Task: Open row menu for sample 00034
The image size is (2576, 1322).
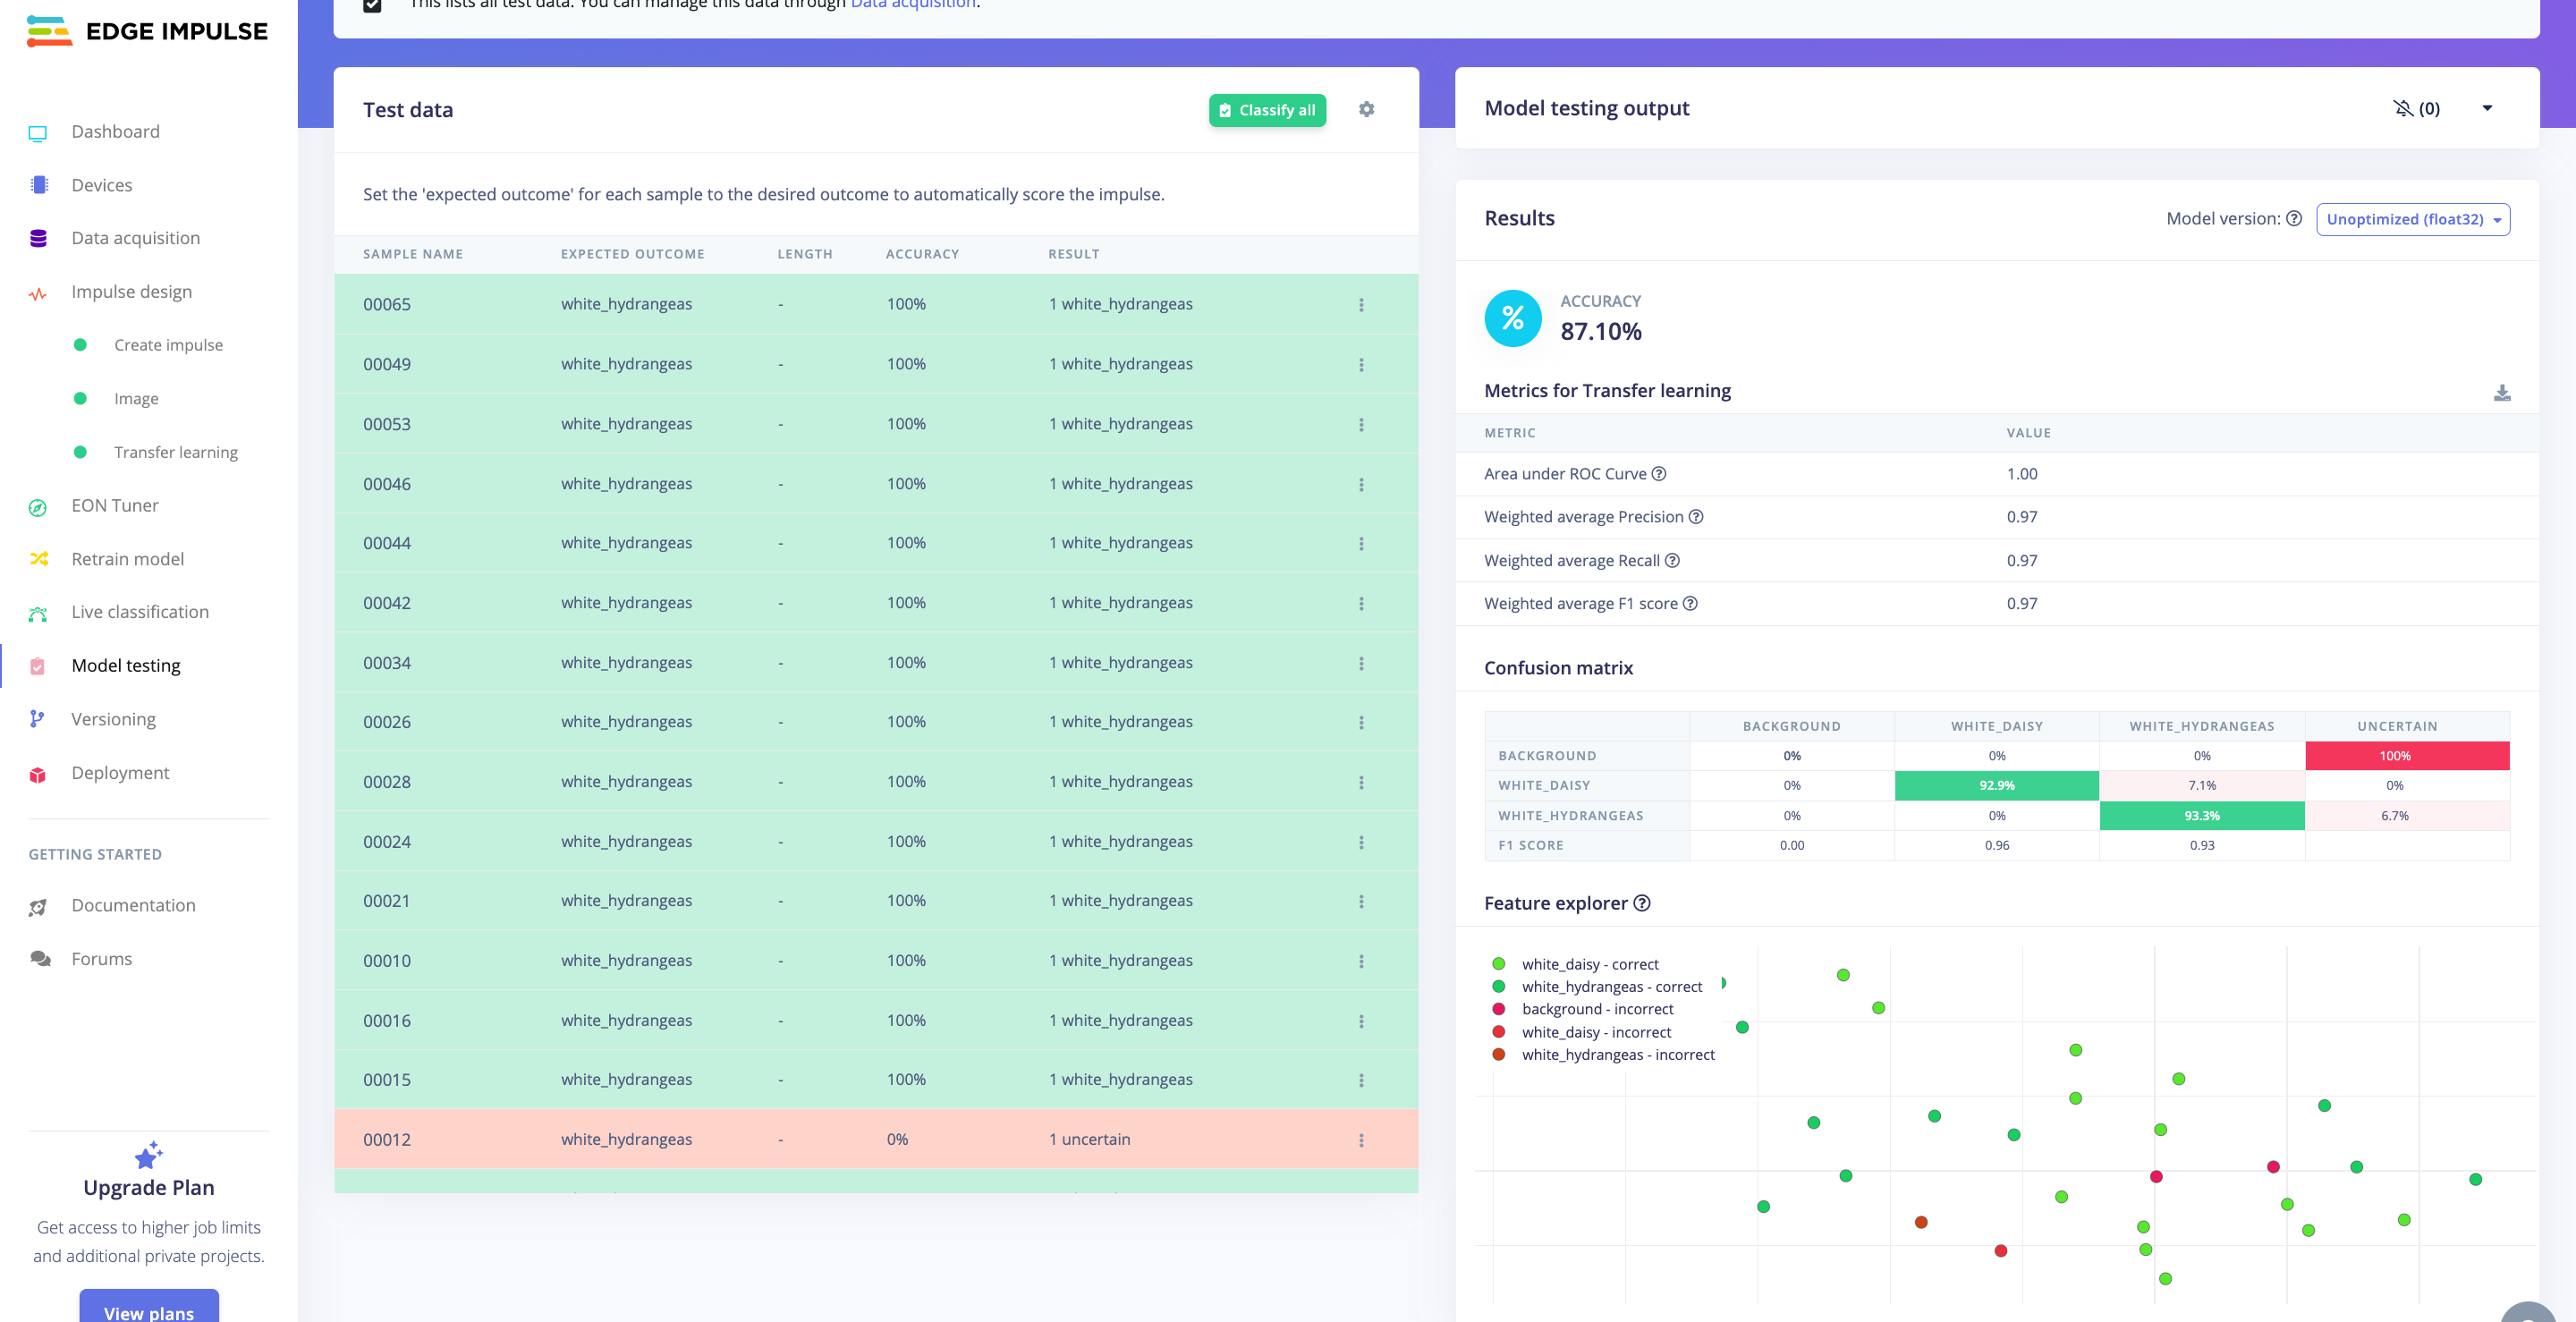Action: click(x=1360, y=664)
